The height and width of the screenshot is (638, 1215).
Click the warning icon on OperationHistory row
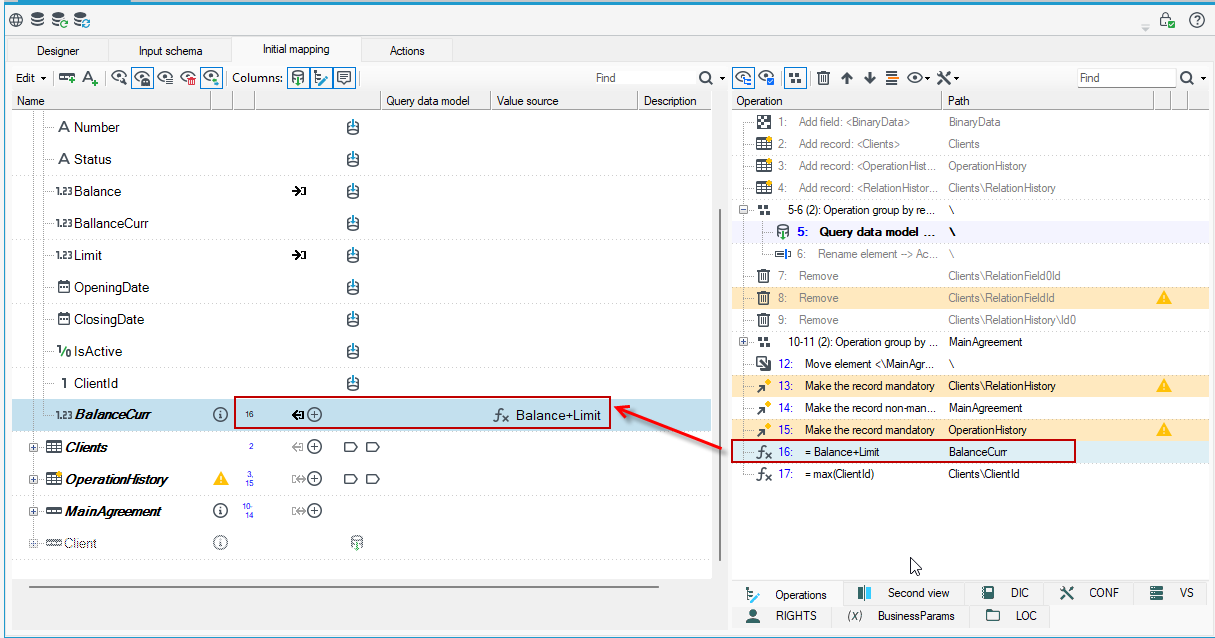tap(221, 479)
